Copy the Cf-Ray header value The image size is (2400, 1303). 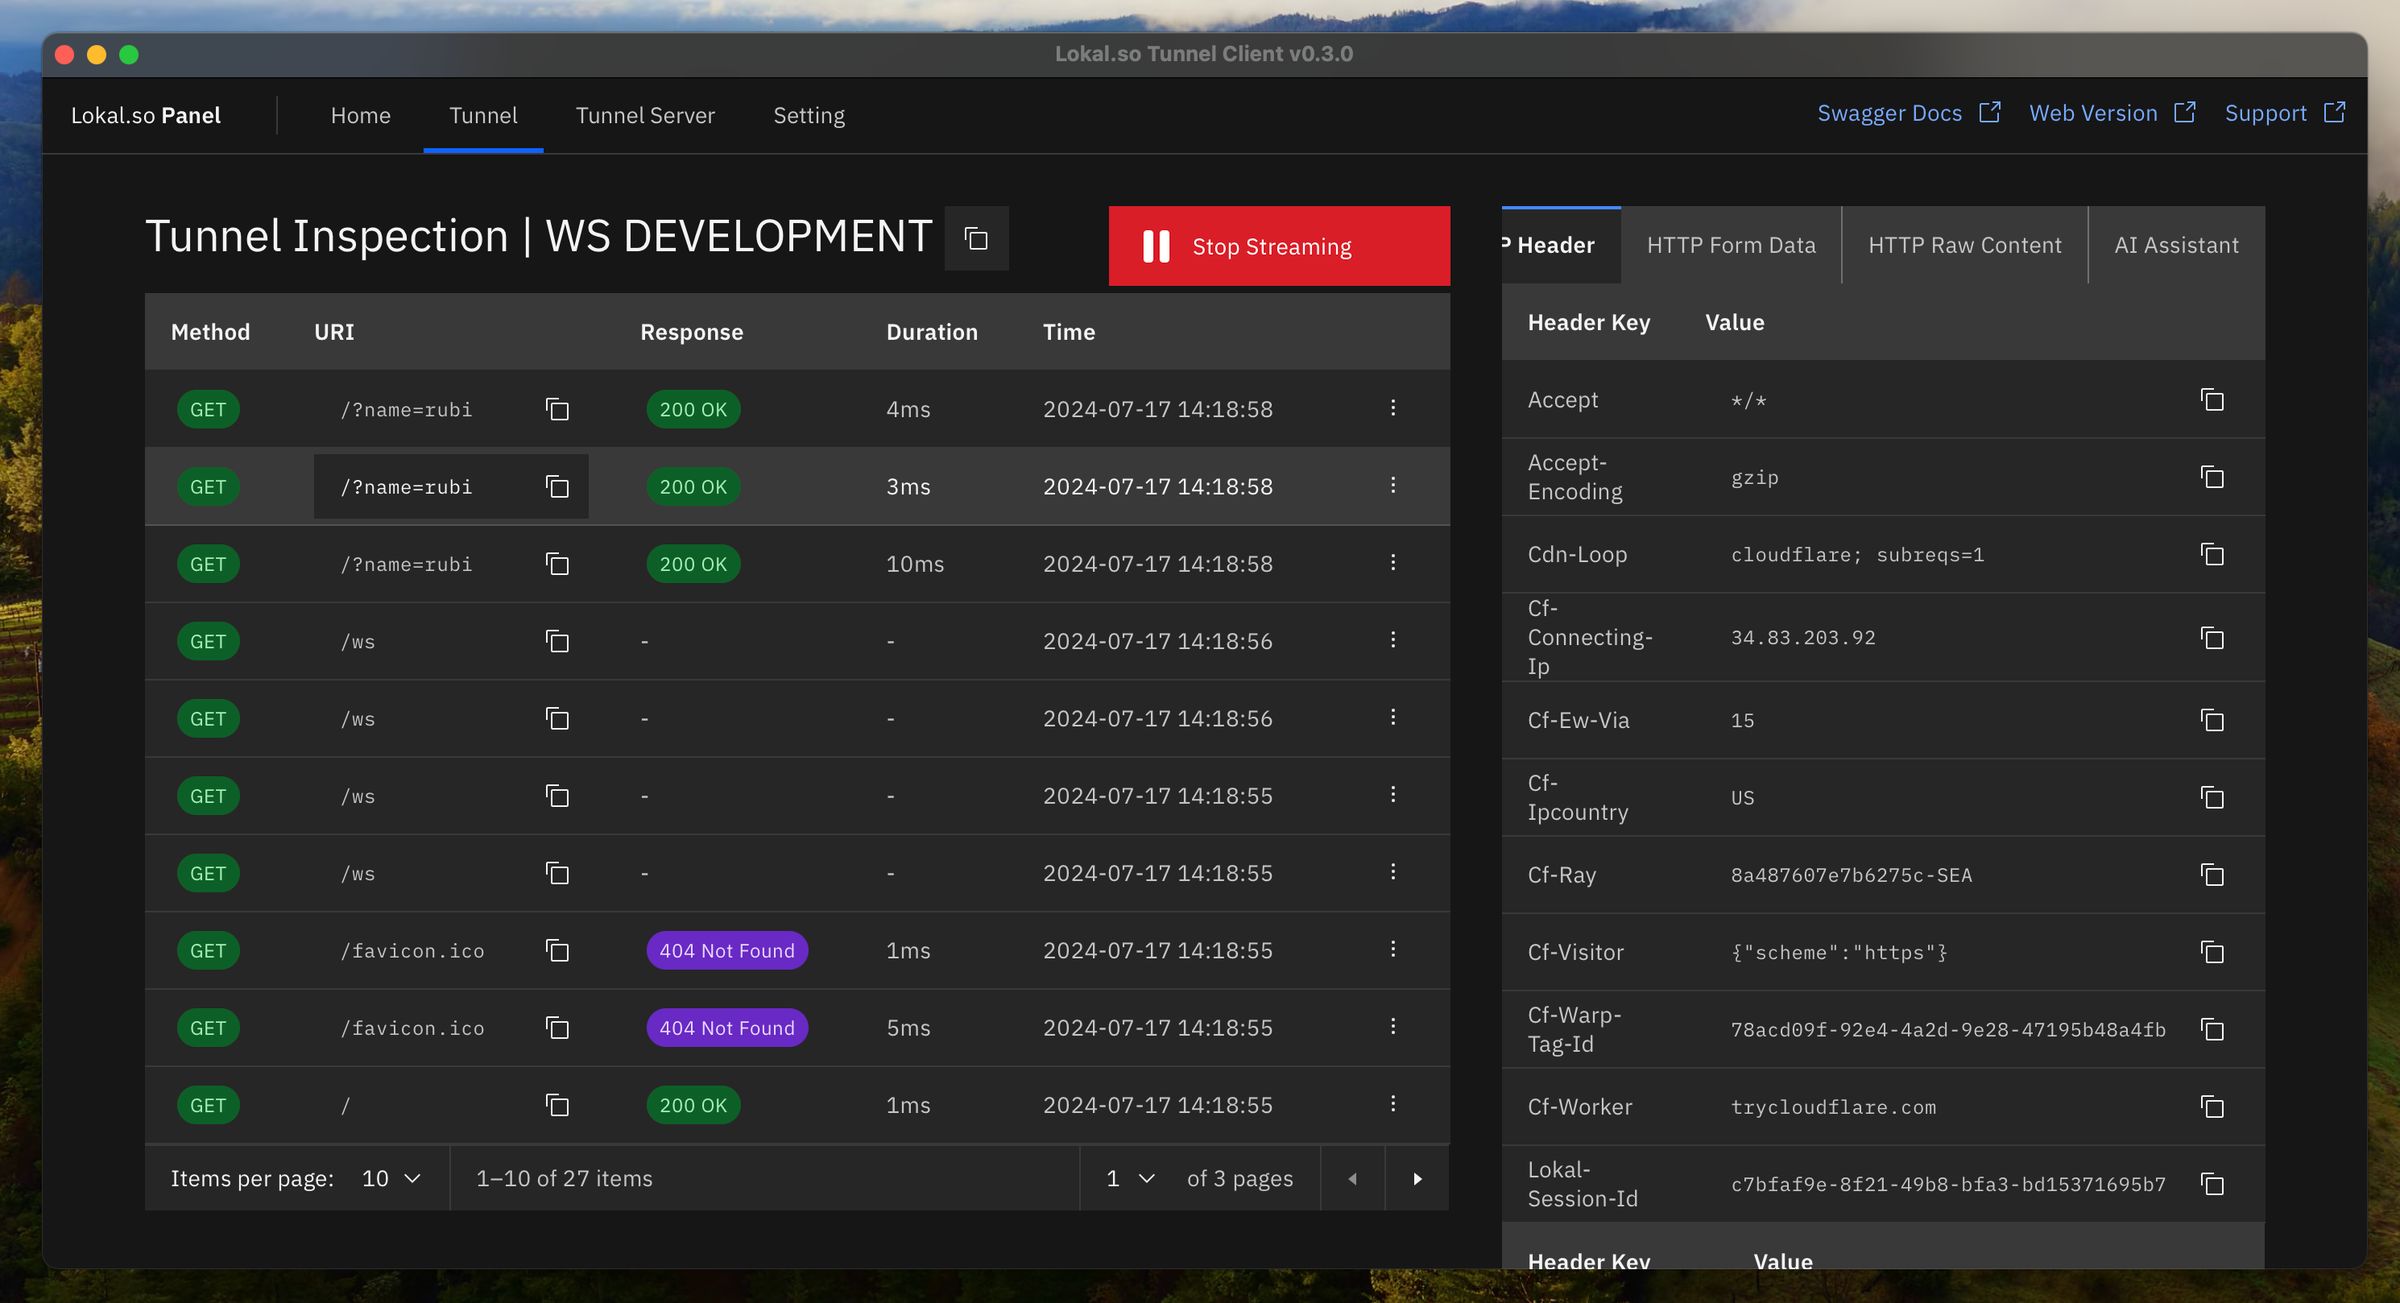pyautogui.click(x=2213, y=874)
